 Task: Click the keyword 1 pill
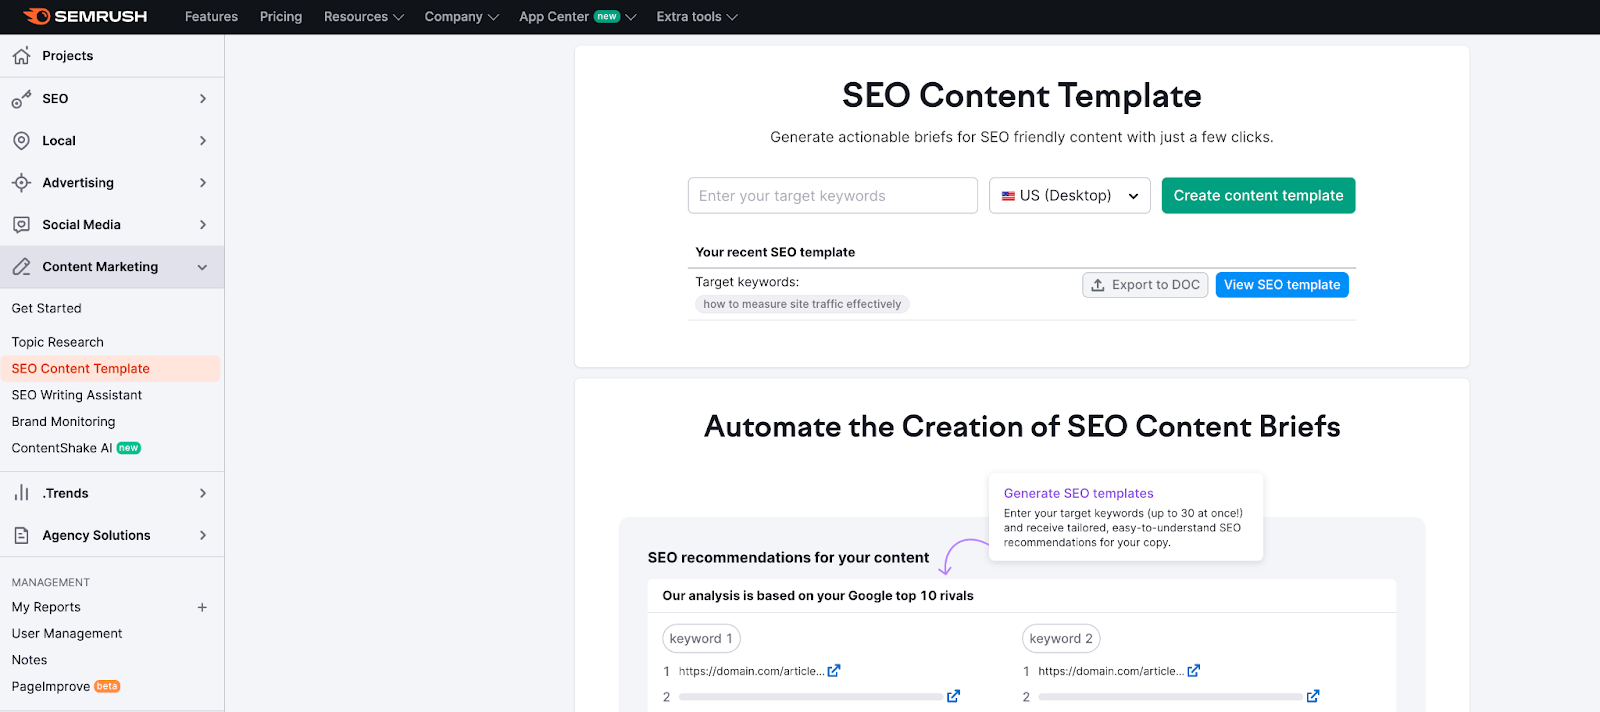coord(701,638)
